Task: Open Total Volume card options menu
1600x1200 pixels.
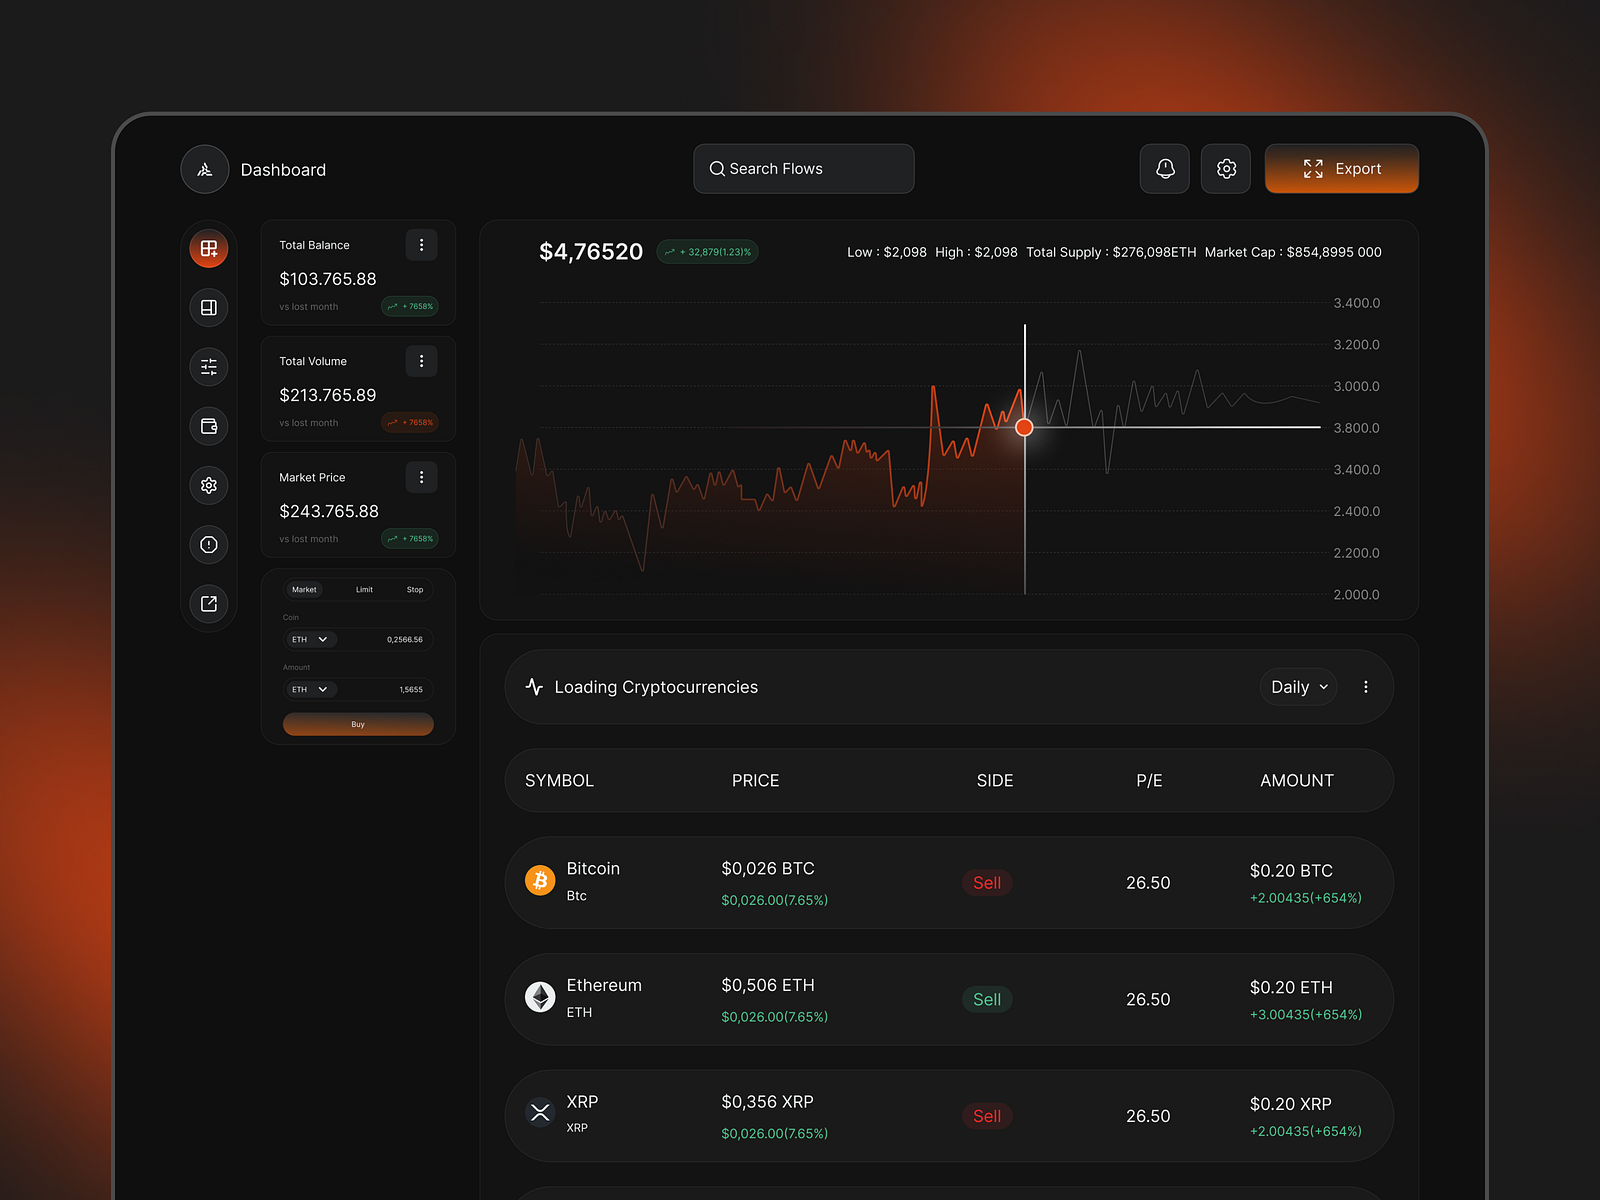Action: [x=421, y=361]
